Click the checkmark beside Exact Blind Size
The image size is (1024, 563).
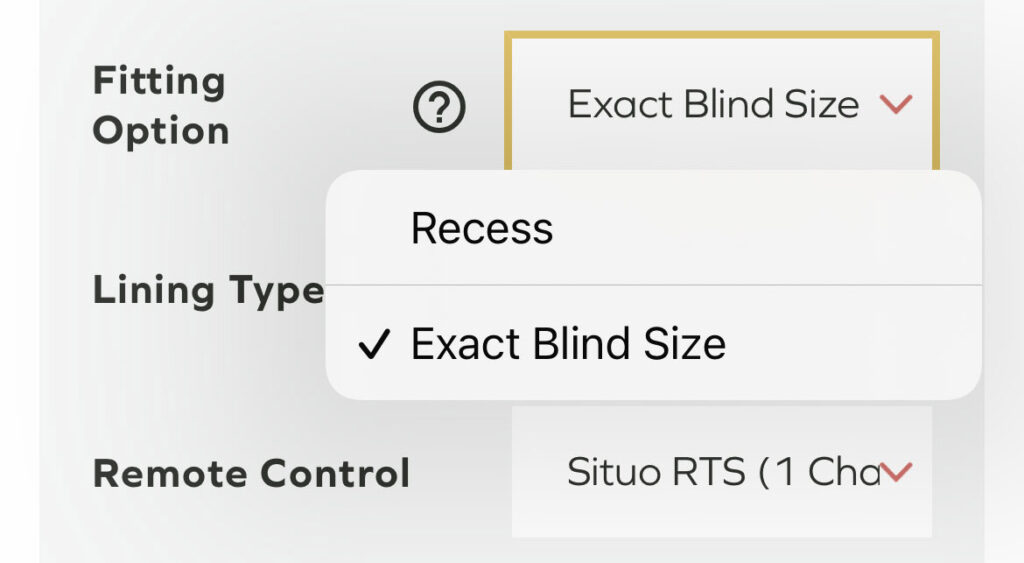[x=373, y=346]
